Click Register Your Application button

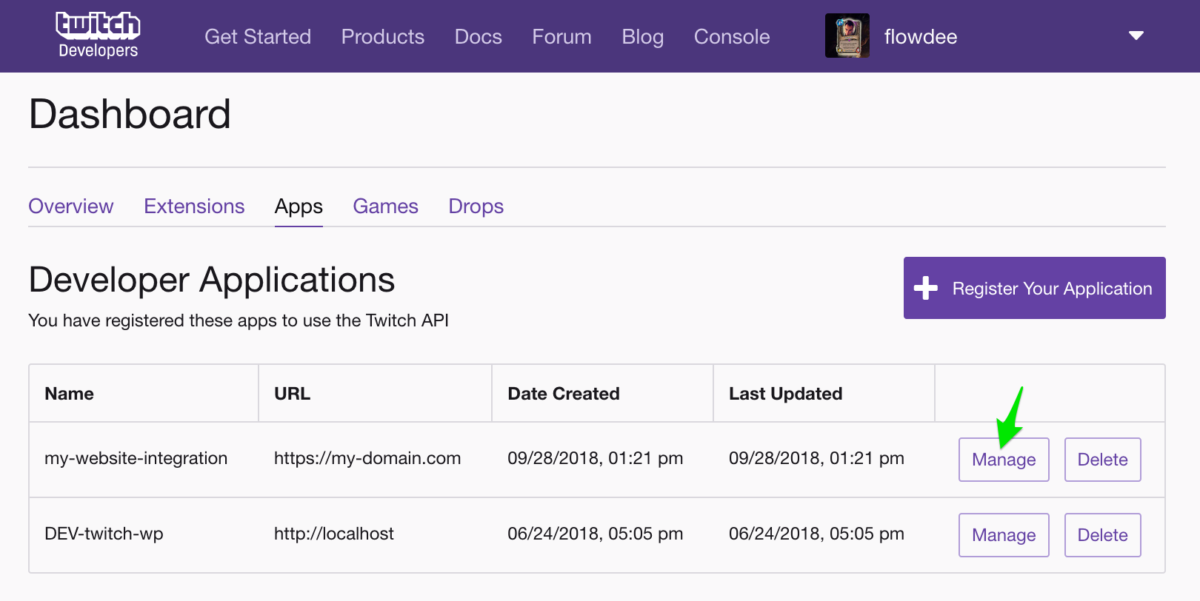click(x=1035, y=288)
